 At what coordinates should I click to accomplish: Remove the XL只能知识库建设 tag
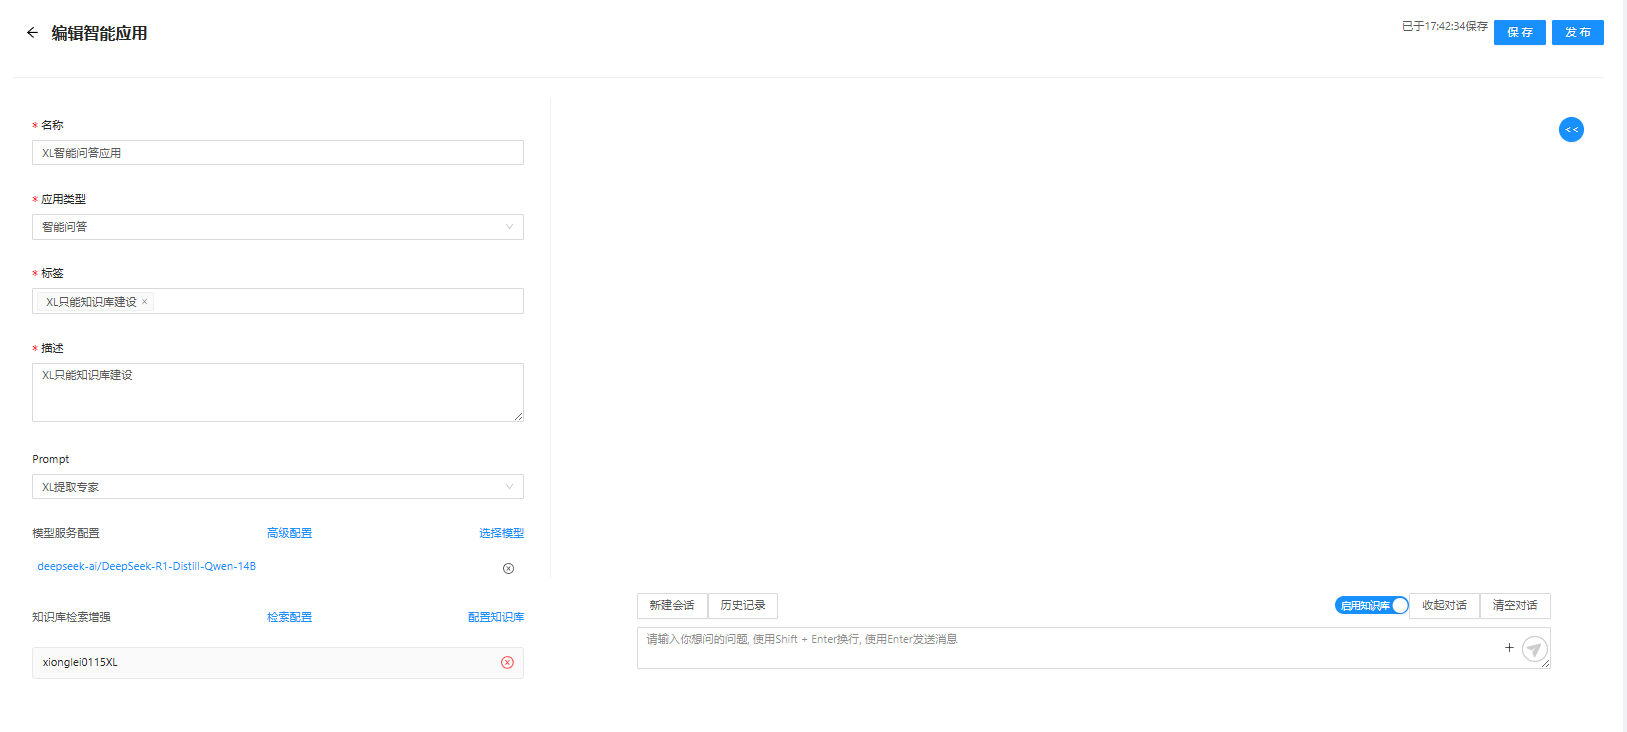click(x=145, y=302)
